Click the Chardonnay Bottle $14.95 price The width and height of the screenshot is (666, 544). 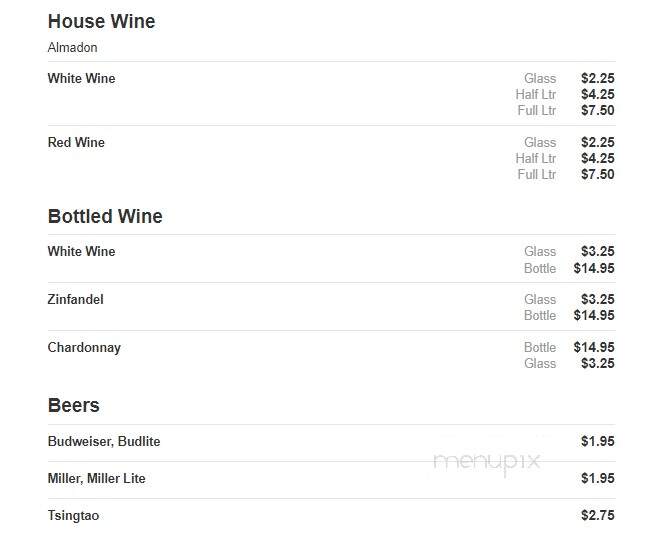(x=594, y=347)
